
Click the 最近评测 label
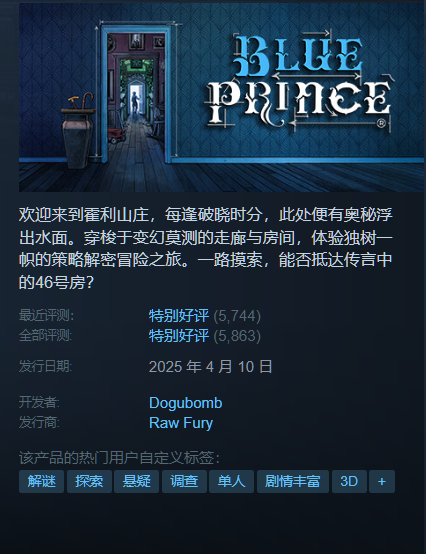point(46,316)
